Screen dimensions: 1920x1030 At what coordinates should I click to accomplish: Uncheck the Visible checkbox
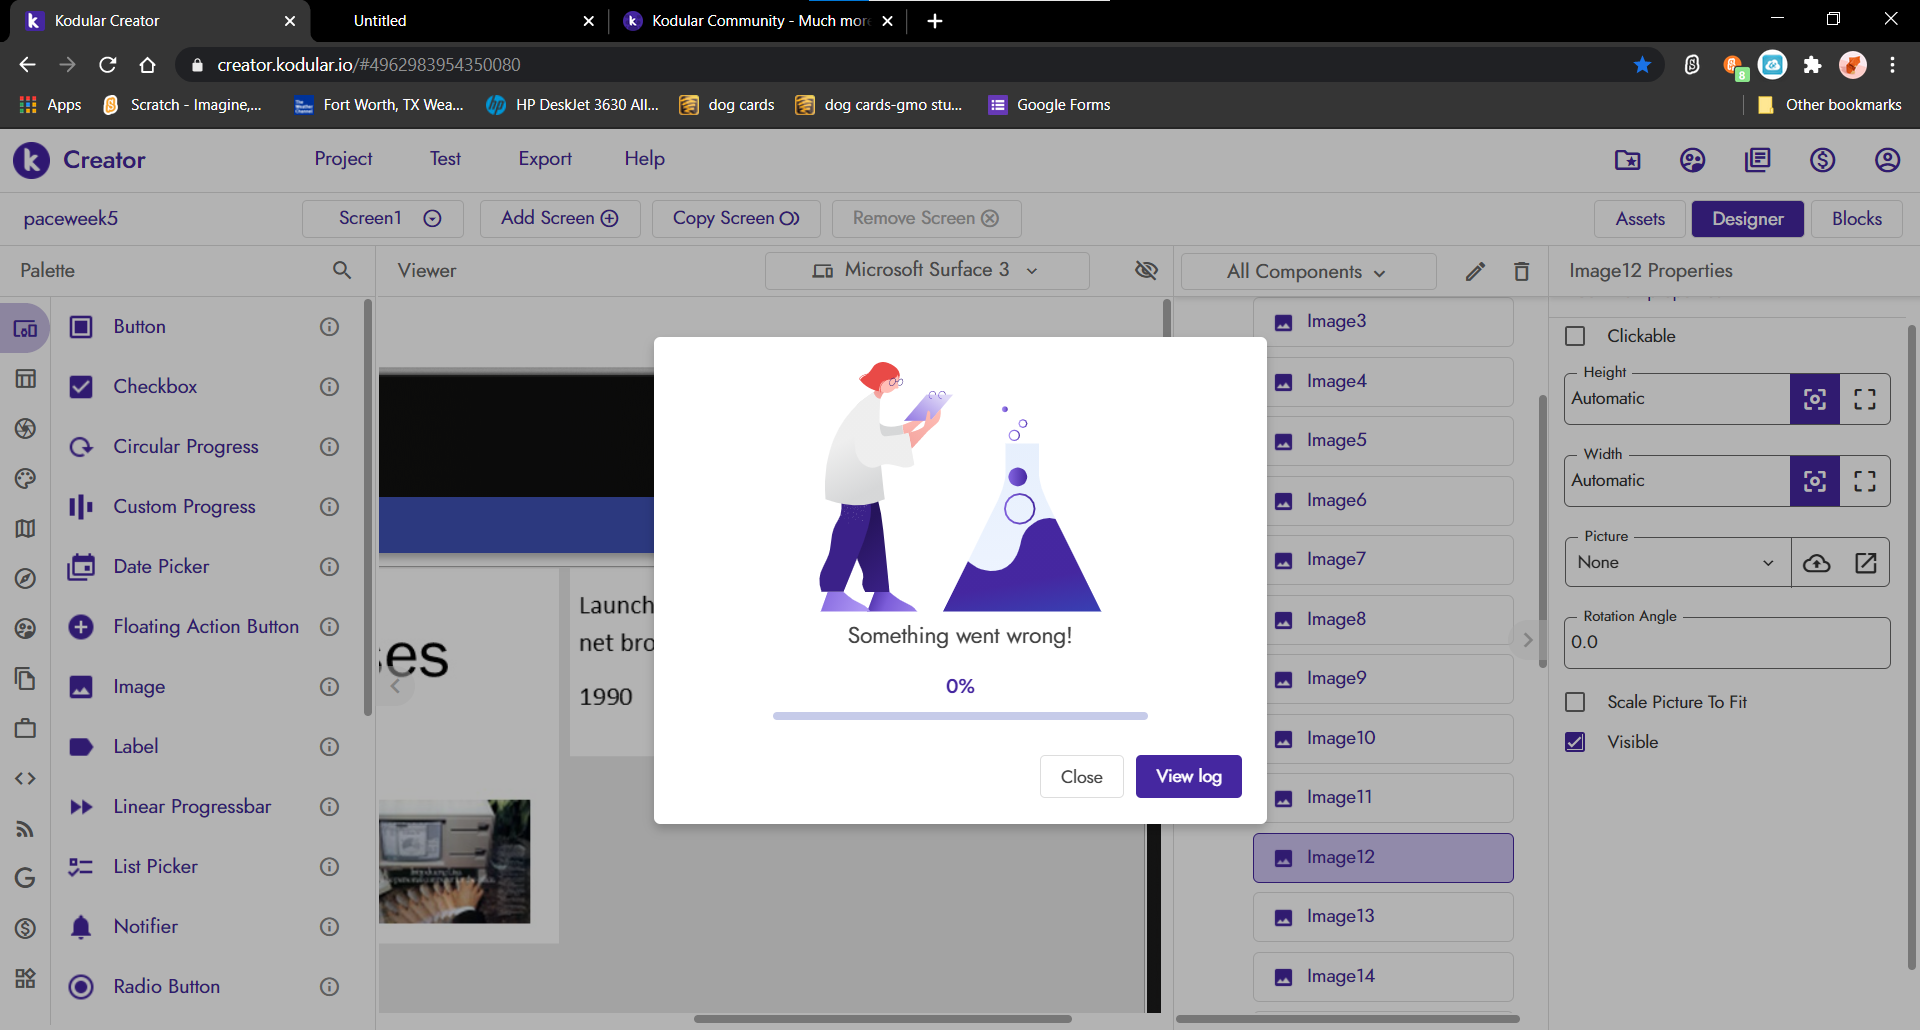(x=1575, y=742)
